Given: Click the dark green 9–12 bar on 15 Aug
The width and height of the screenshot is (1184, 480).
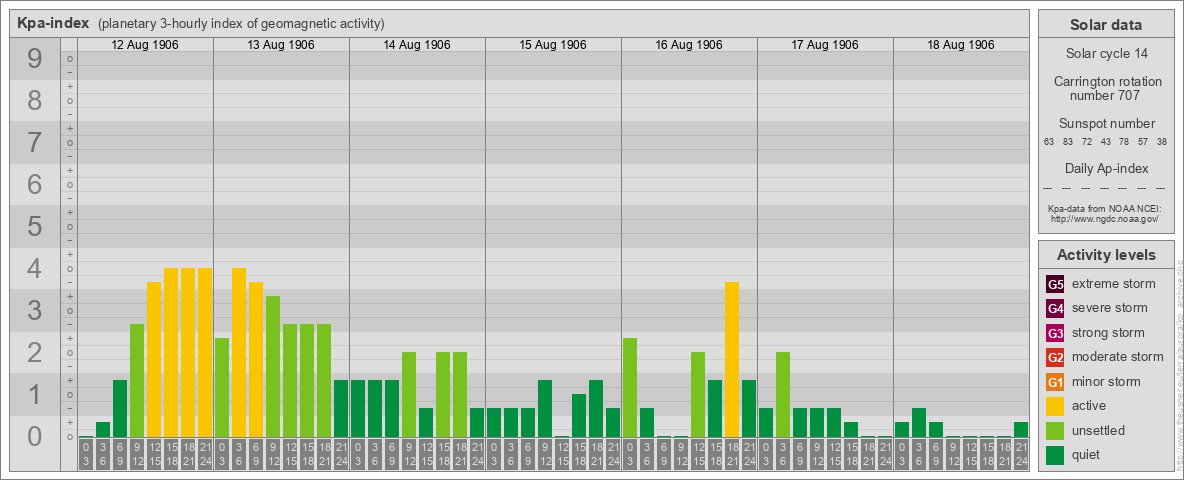Looking at the screenshot, I should click(x=544, y=409).
